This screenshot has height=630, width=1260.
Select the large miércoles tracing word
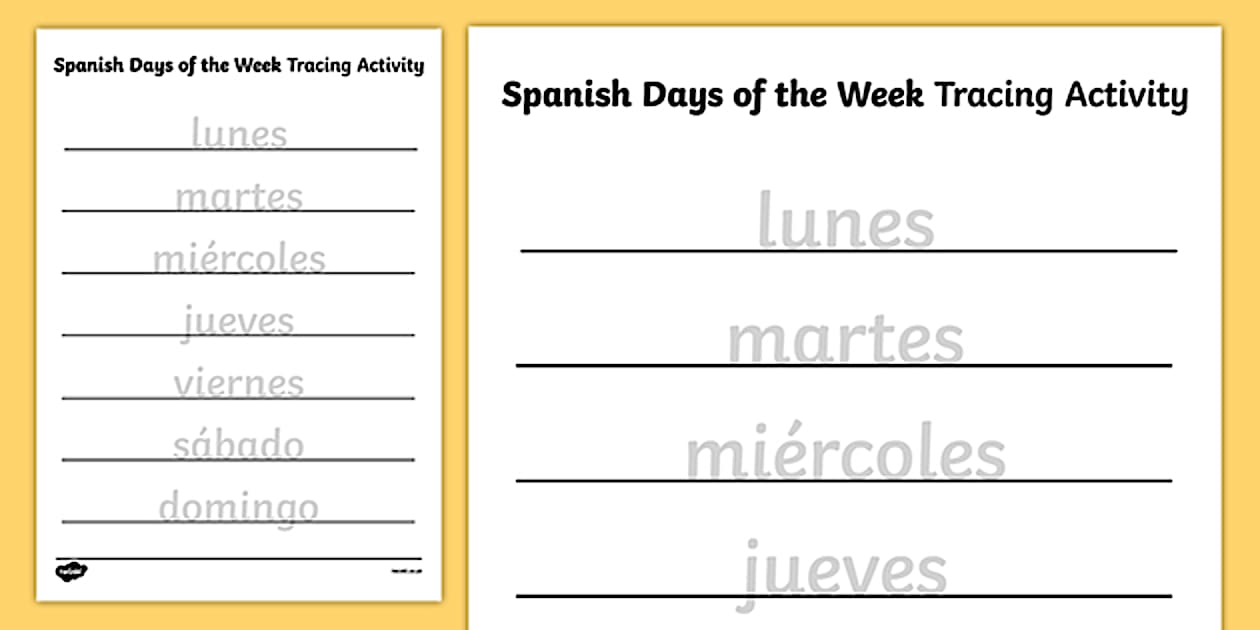pyautogui.click(x=845, y=455)
